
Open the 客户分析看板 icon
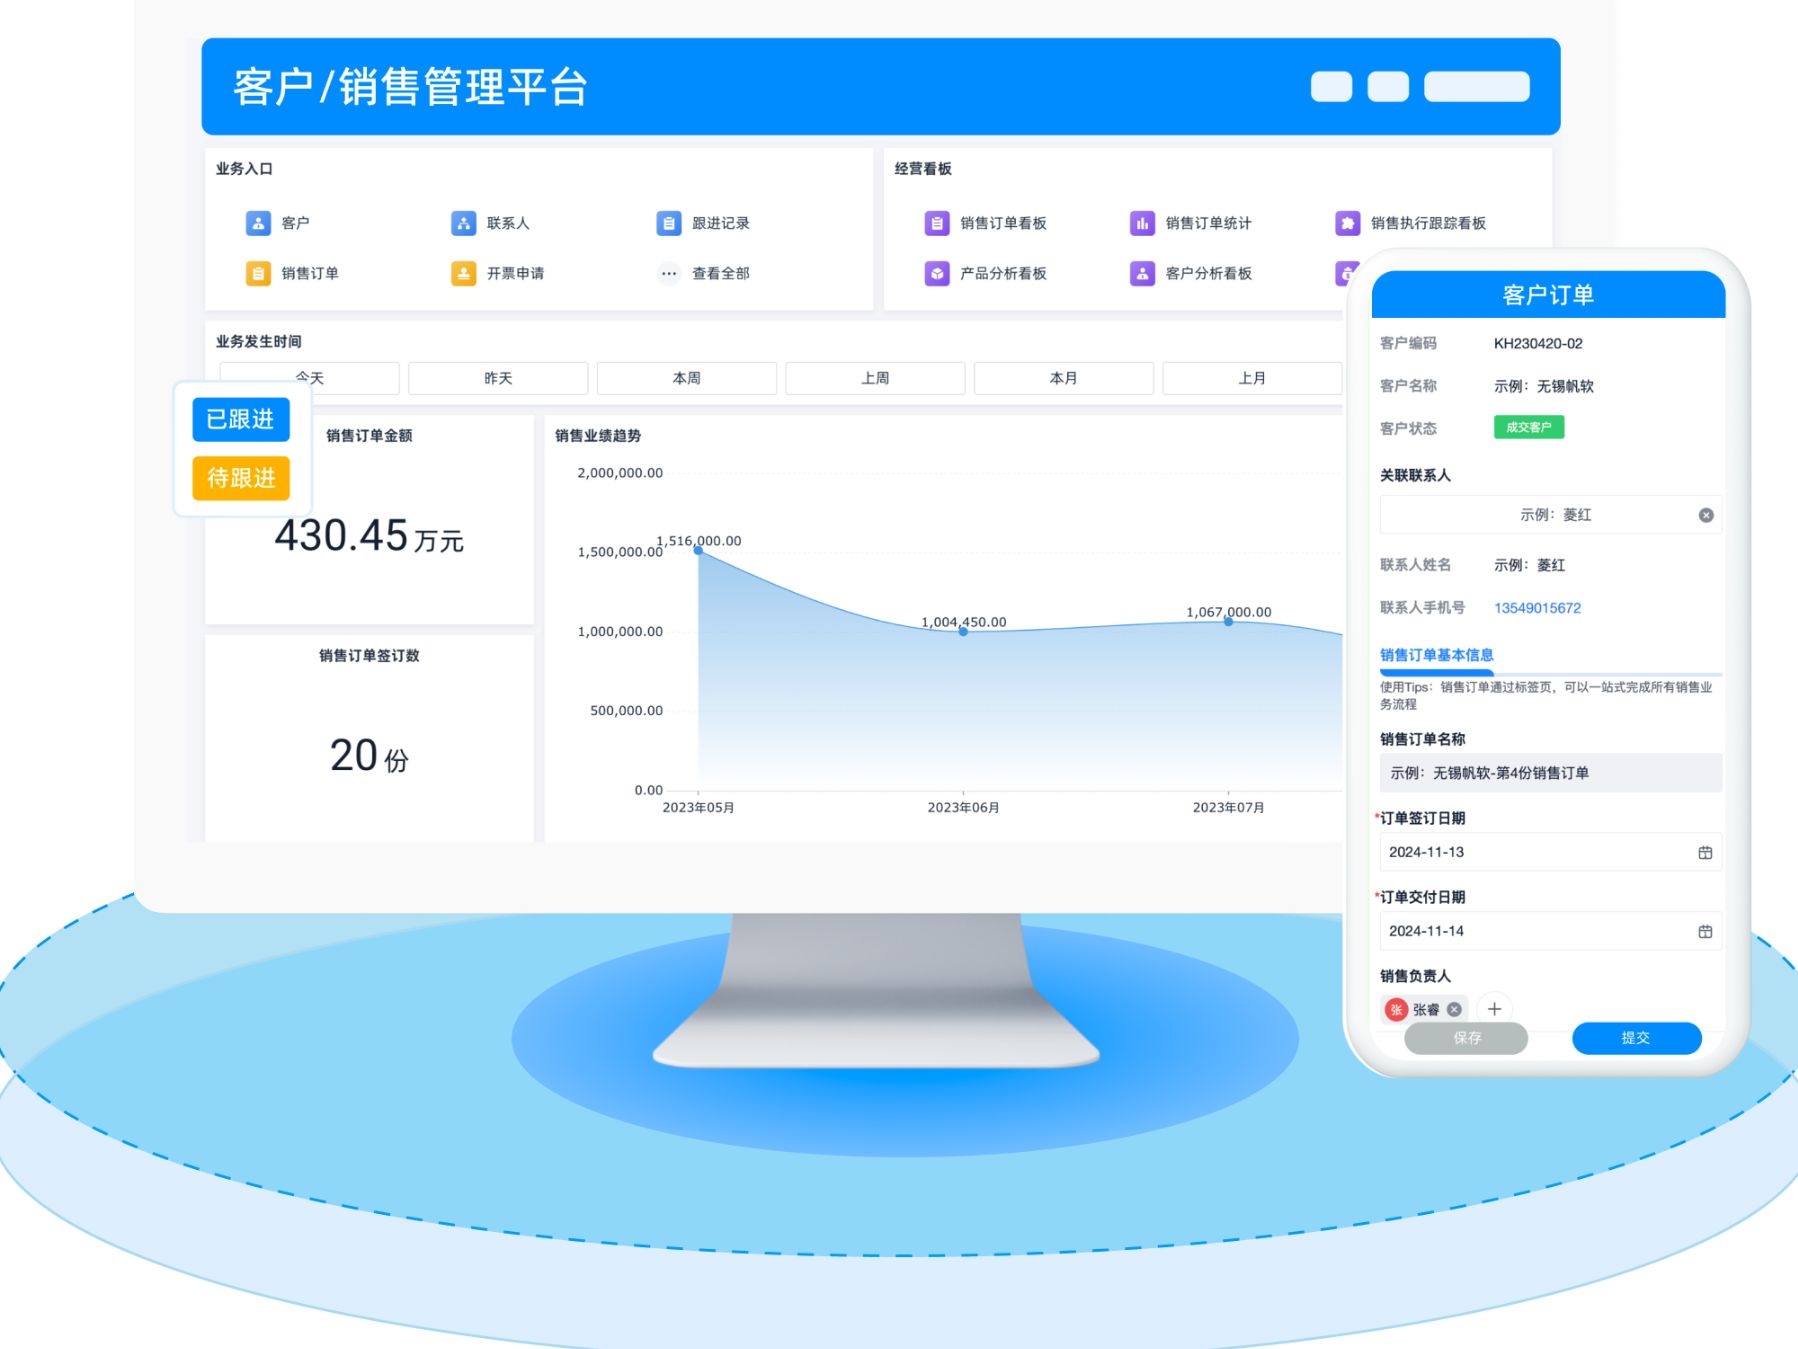[1142, 273]
